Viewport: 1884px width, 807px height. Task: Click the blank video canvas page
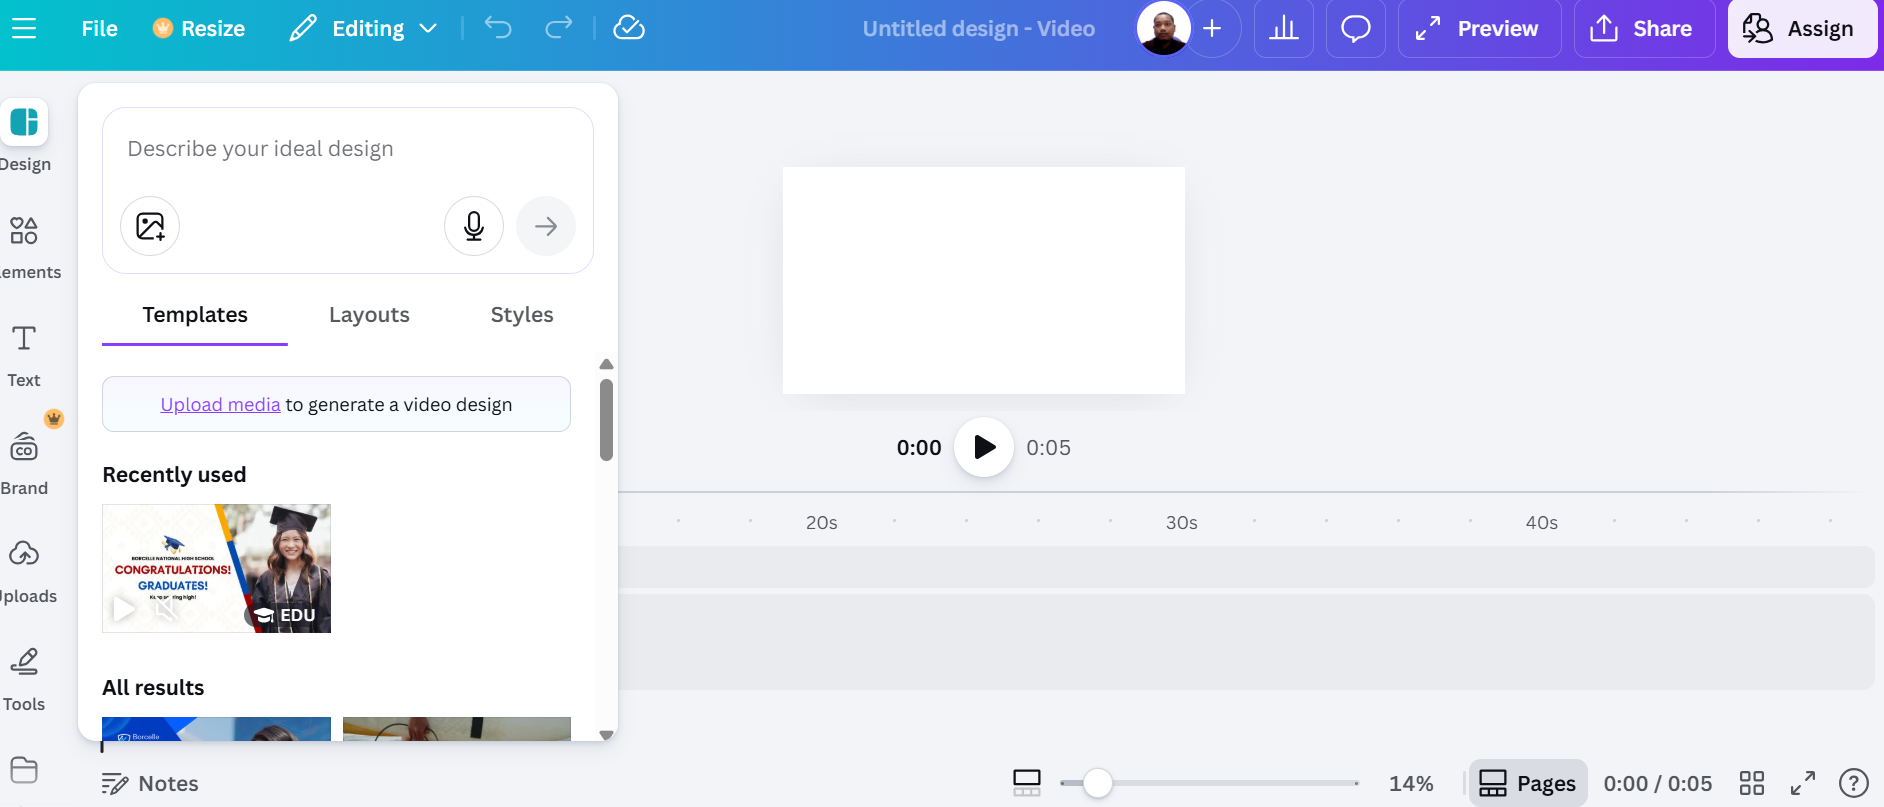(984, 280)
